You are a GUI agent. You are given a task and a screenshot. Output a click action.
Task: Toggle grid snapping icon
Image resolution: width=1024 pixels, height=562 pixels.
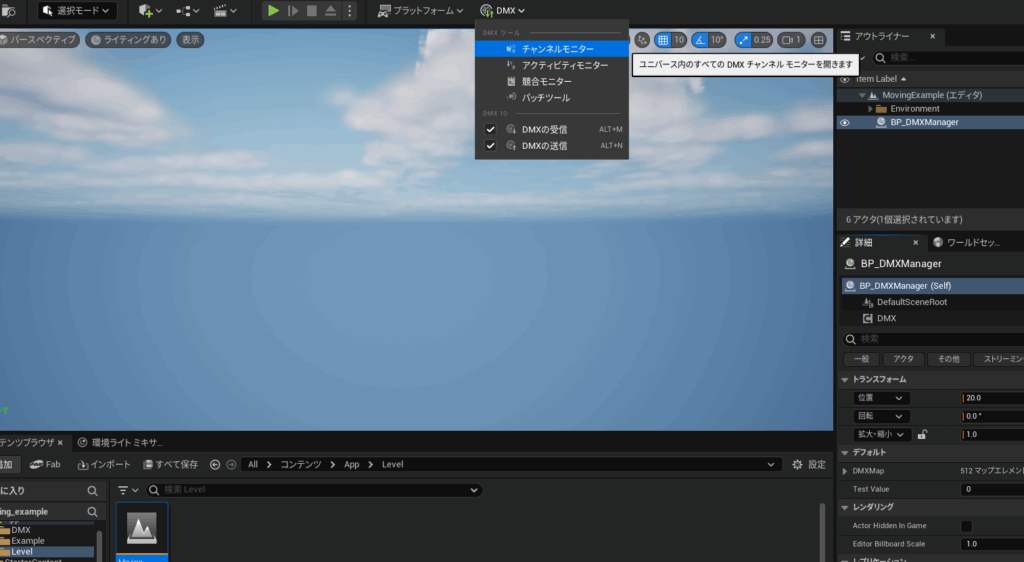tap(663, 40)
